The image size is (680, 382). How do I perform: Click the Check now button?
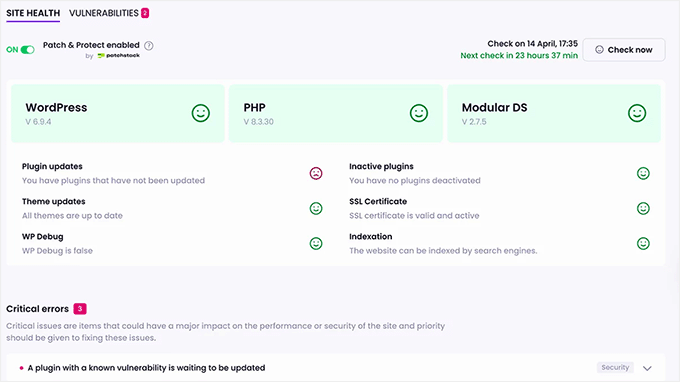pyautogui.click(x=624, y=50)
